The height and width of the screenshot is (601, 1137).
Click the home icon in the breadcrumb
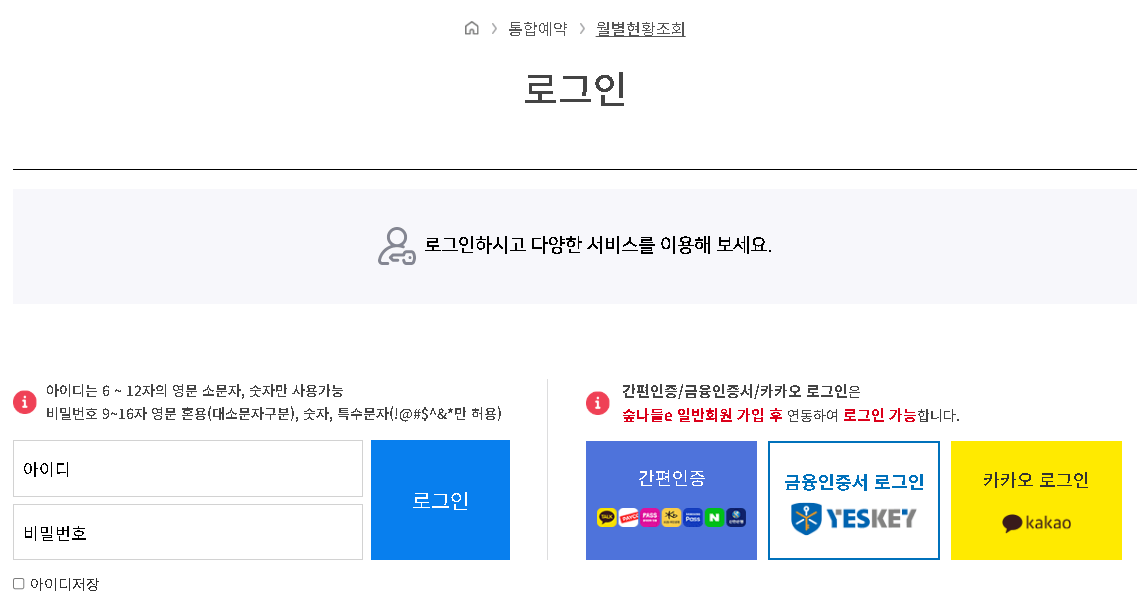tap(472, 29)
